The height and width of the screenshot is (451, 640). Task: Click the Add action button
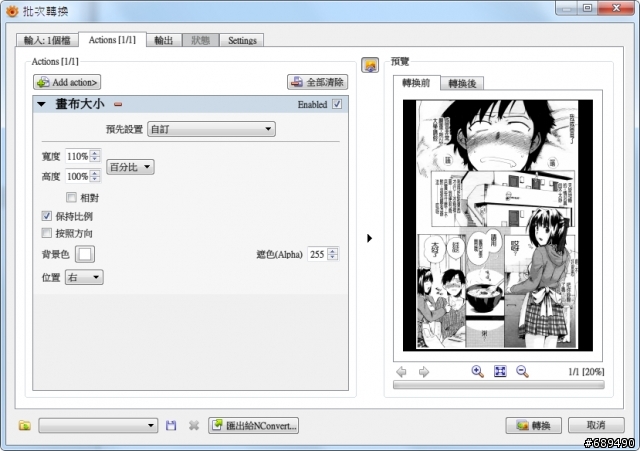tap(67, 82)
